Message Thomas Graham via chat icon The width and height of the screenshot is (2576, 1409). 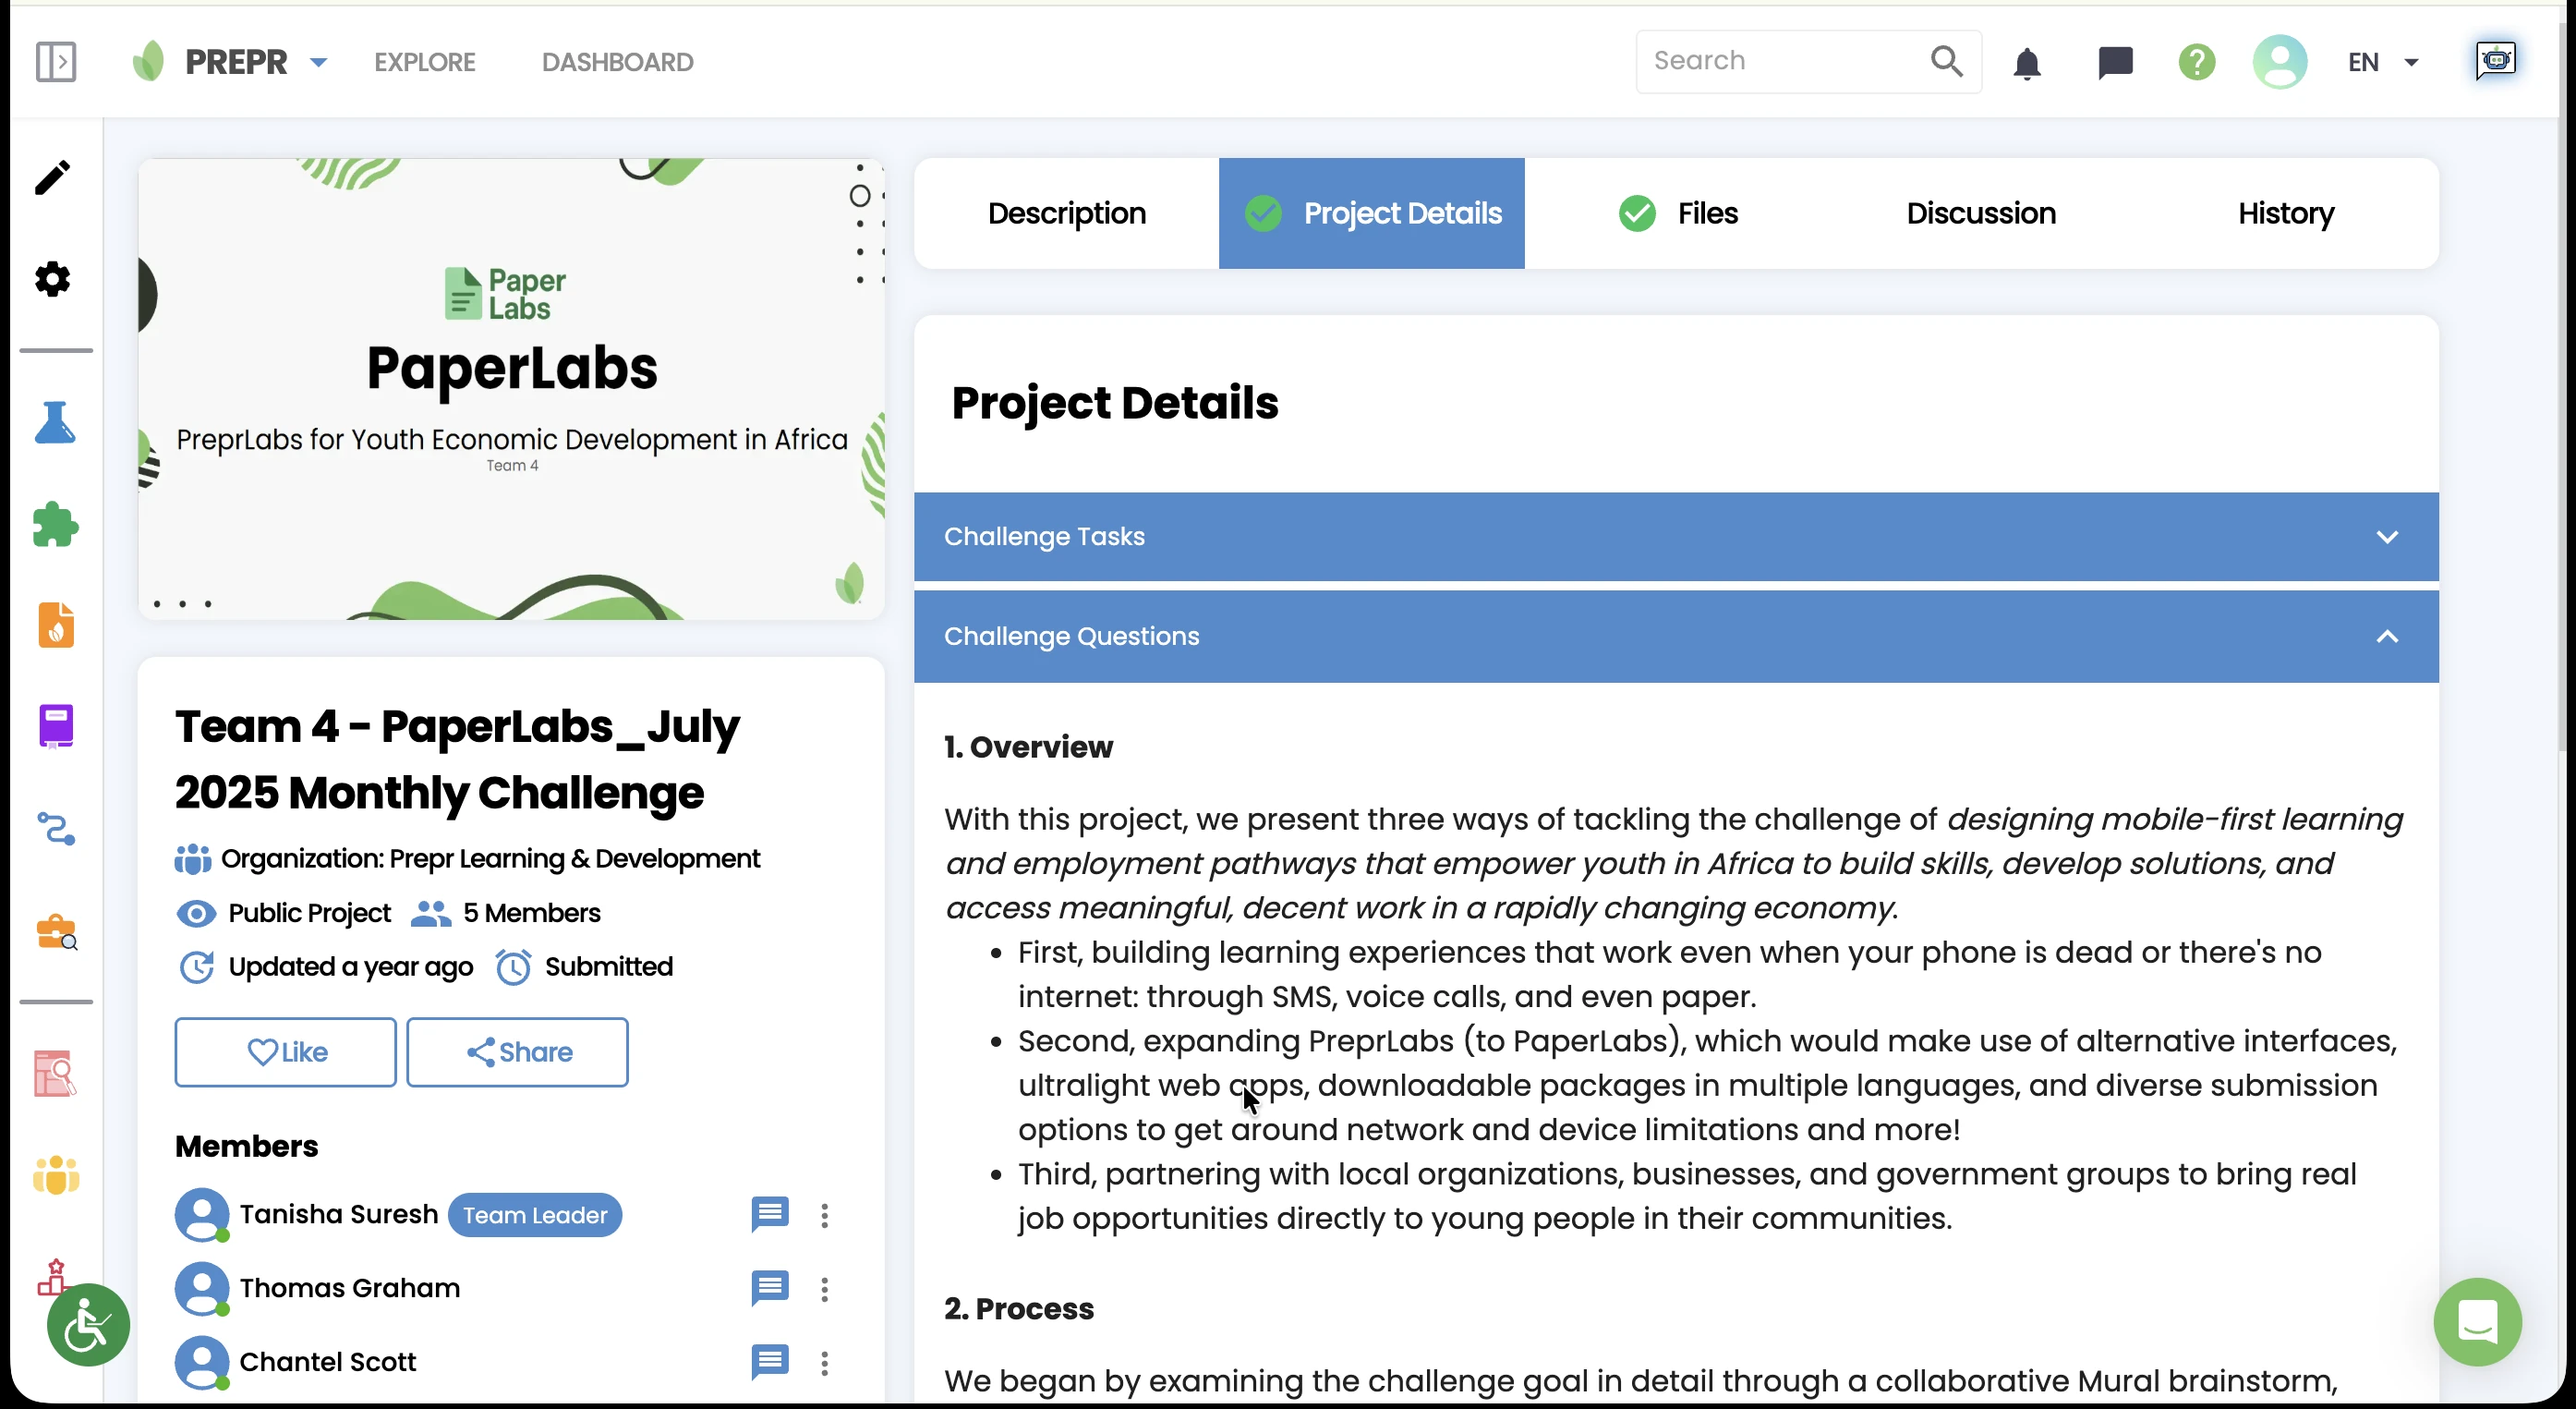click(770, 1288)
